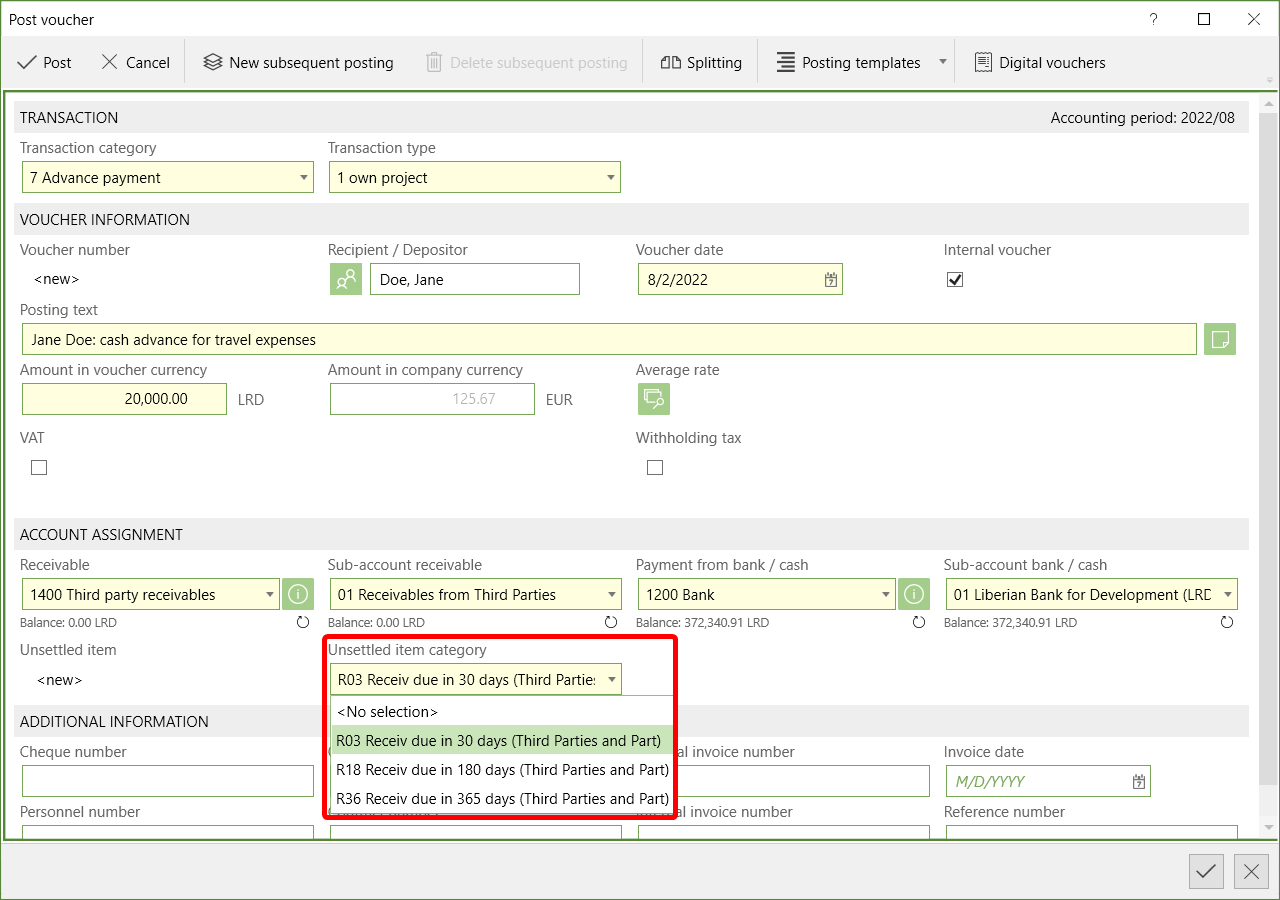Click info icon beside Payment from bank

914,594
